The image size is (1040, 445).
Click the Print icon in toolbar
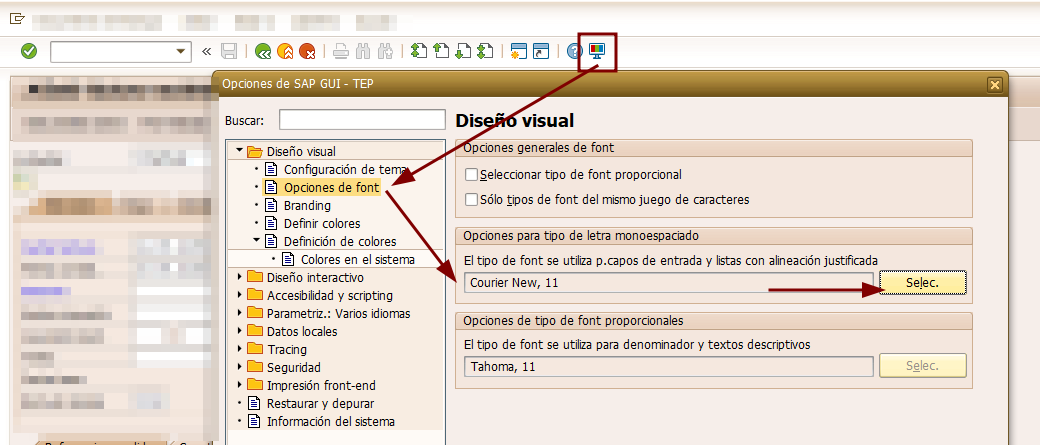341,51
